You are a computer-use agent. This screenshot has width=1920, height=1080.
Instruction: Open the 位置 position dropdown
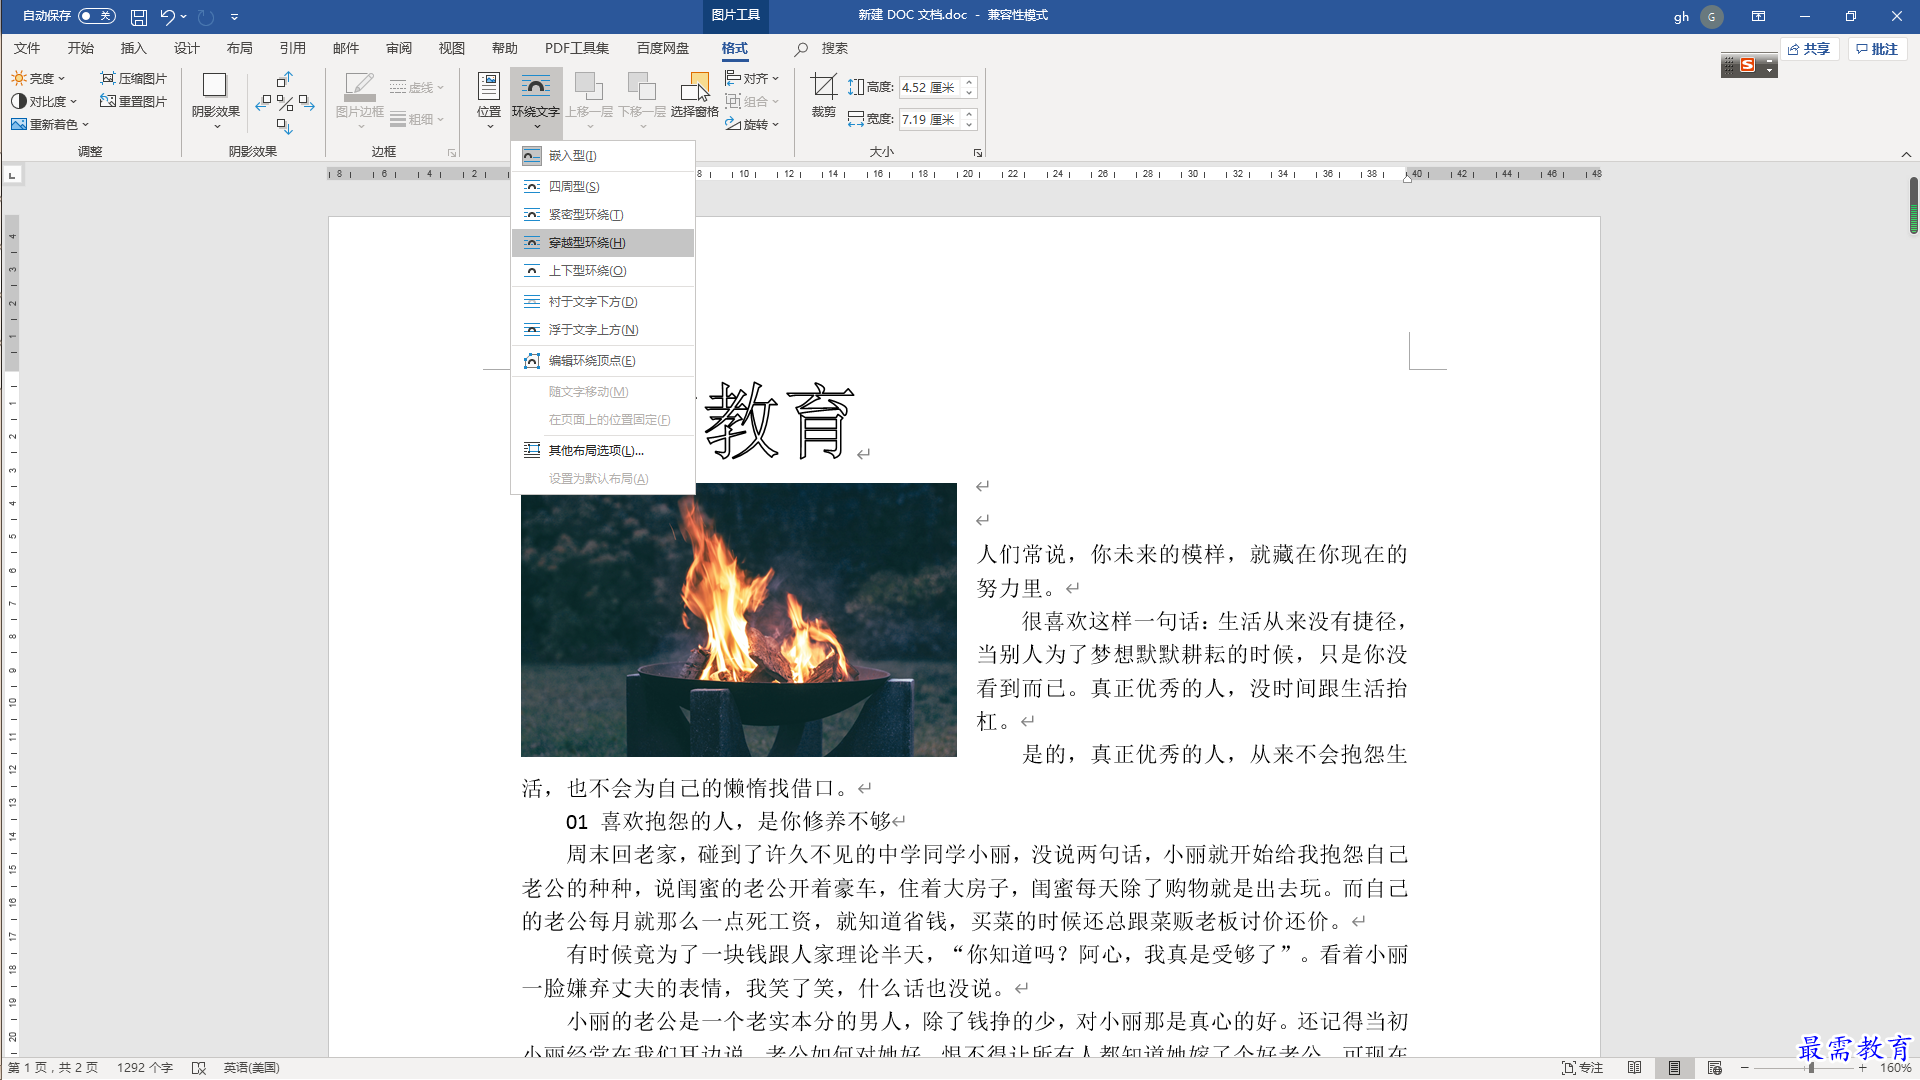pos(489,101)
